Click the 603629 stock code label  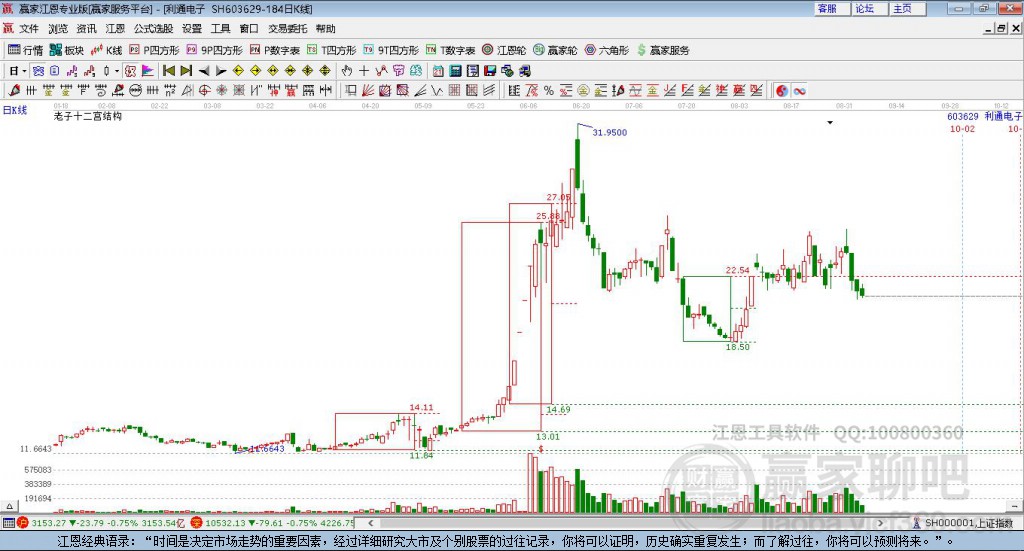pyautogui.click(x=963, y=116)
